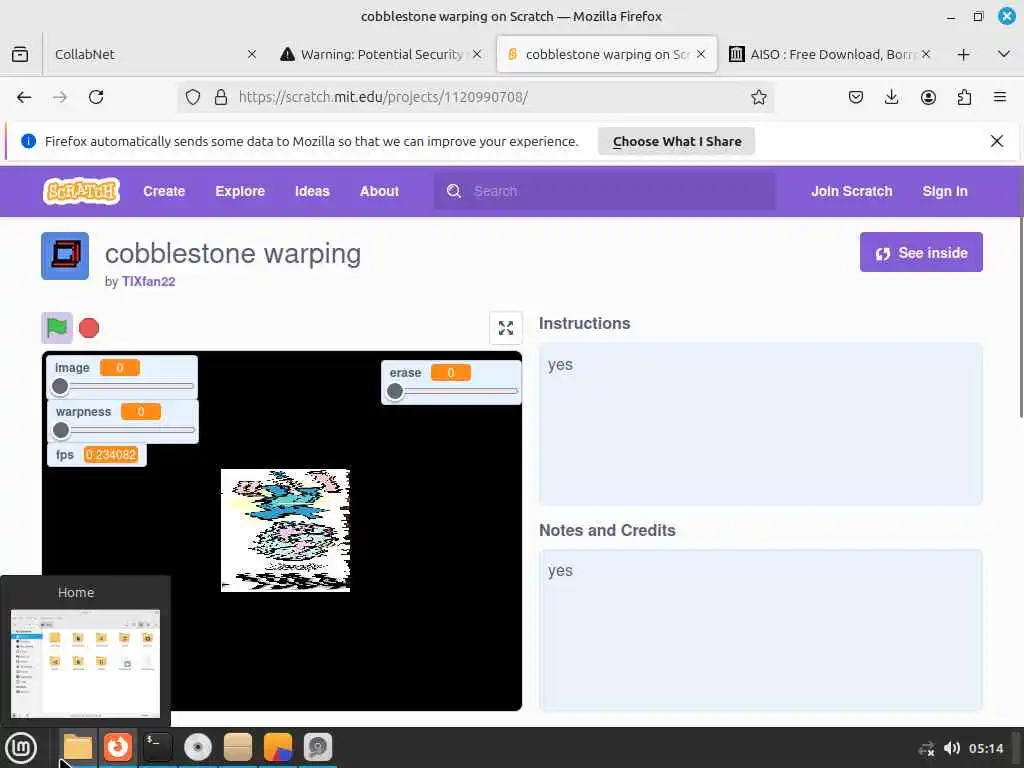Click the Firefox URL address bar

click(475, 97)
